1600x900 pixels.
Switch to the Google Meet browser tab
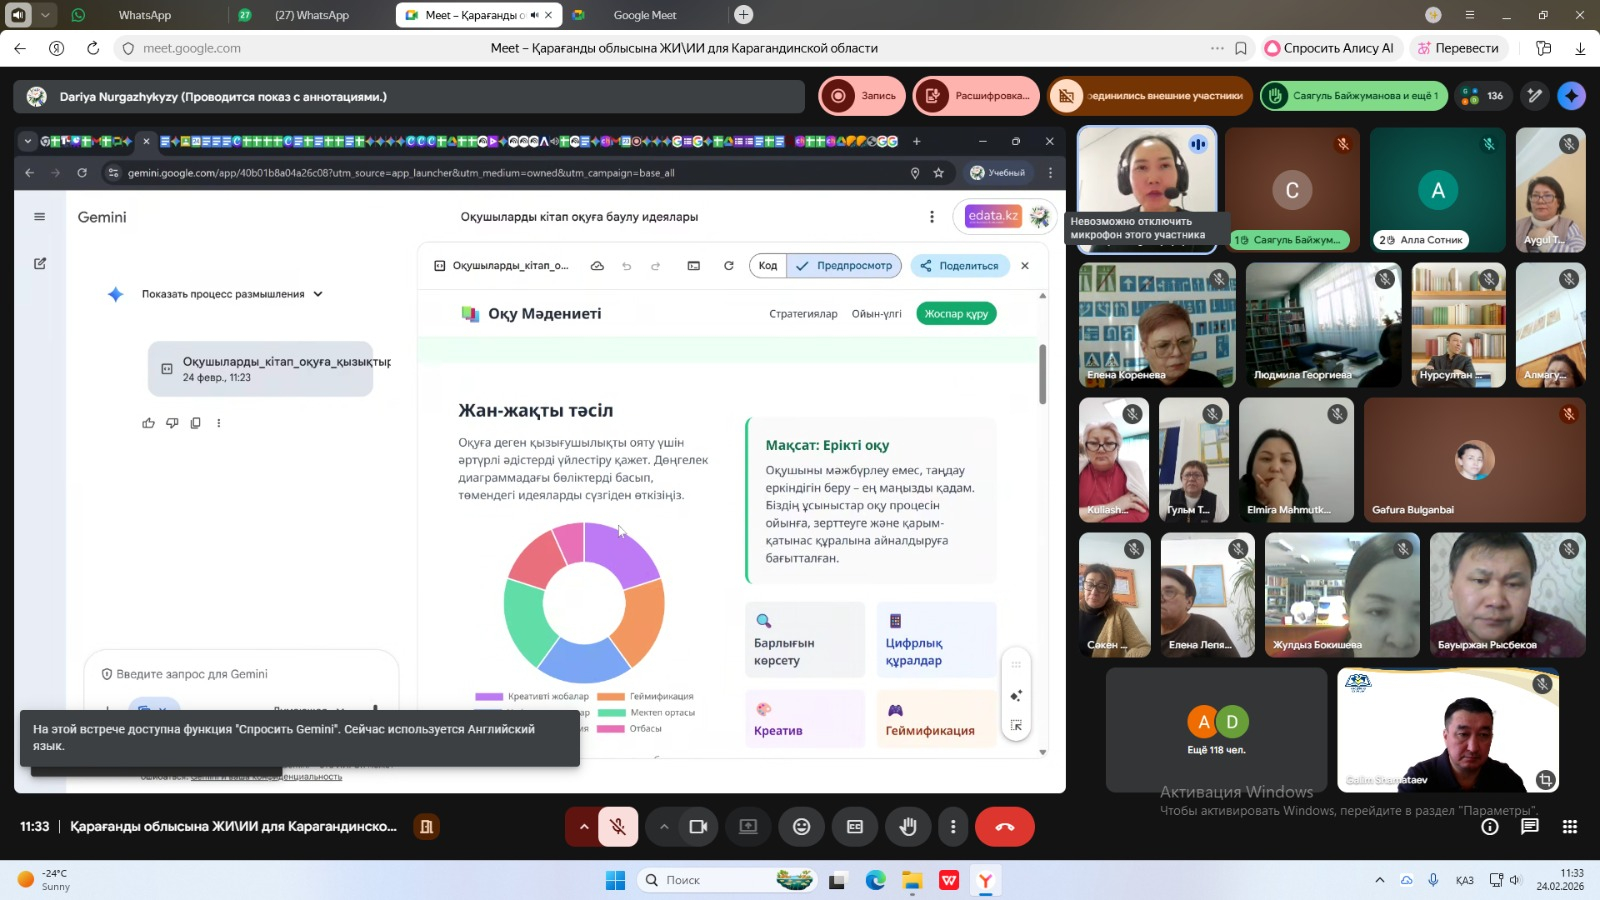(x=644, y=15)
